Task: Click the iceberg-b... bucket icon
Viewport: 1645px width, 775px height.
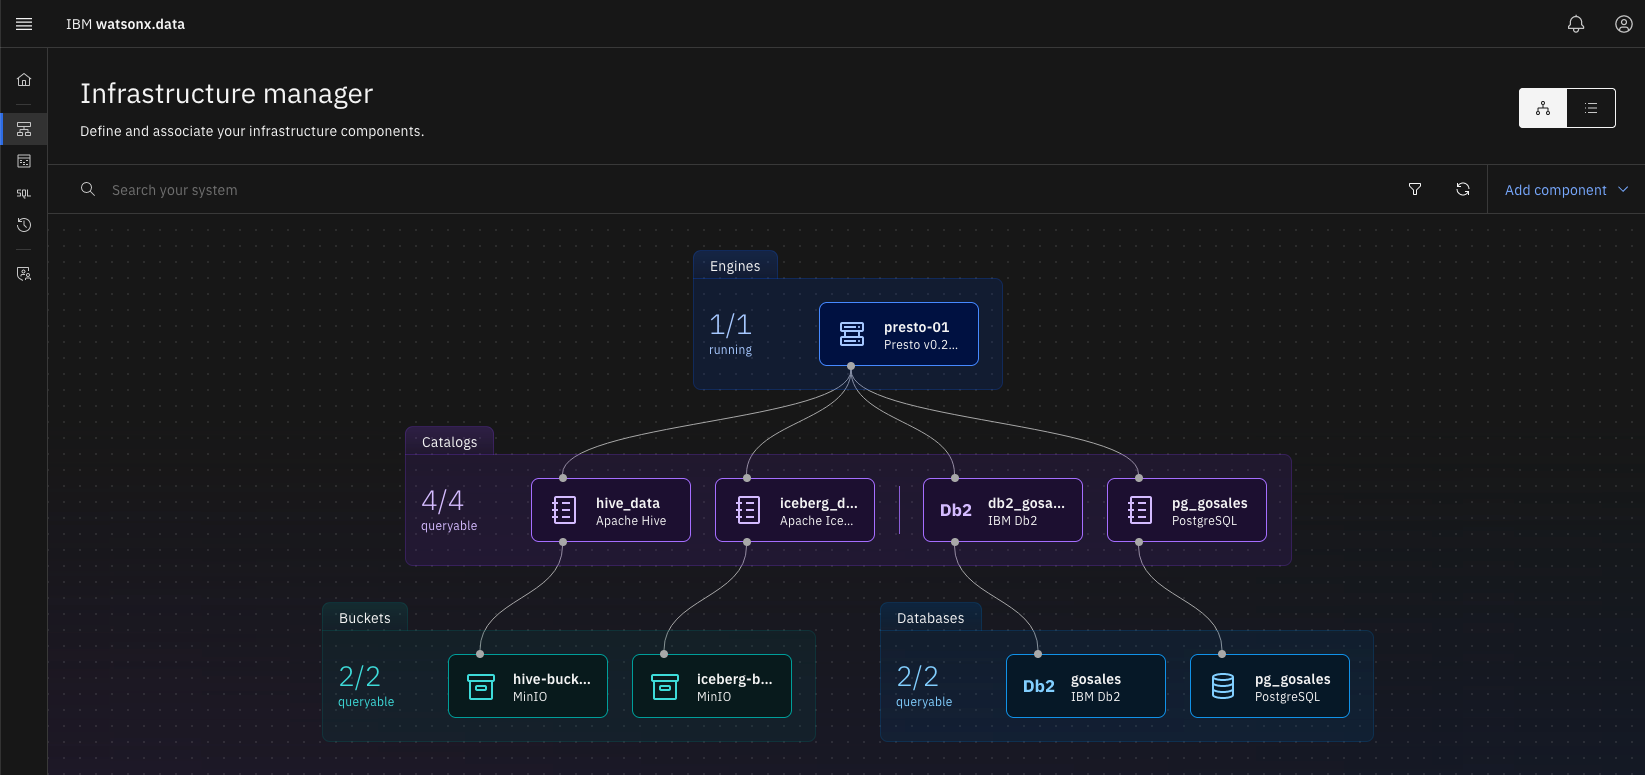Action: pyautogui.click(x=665, y=686)
